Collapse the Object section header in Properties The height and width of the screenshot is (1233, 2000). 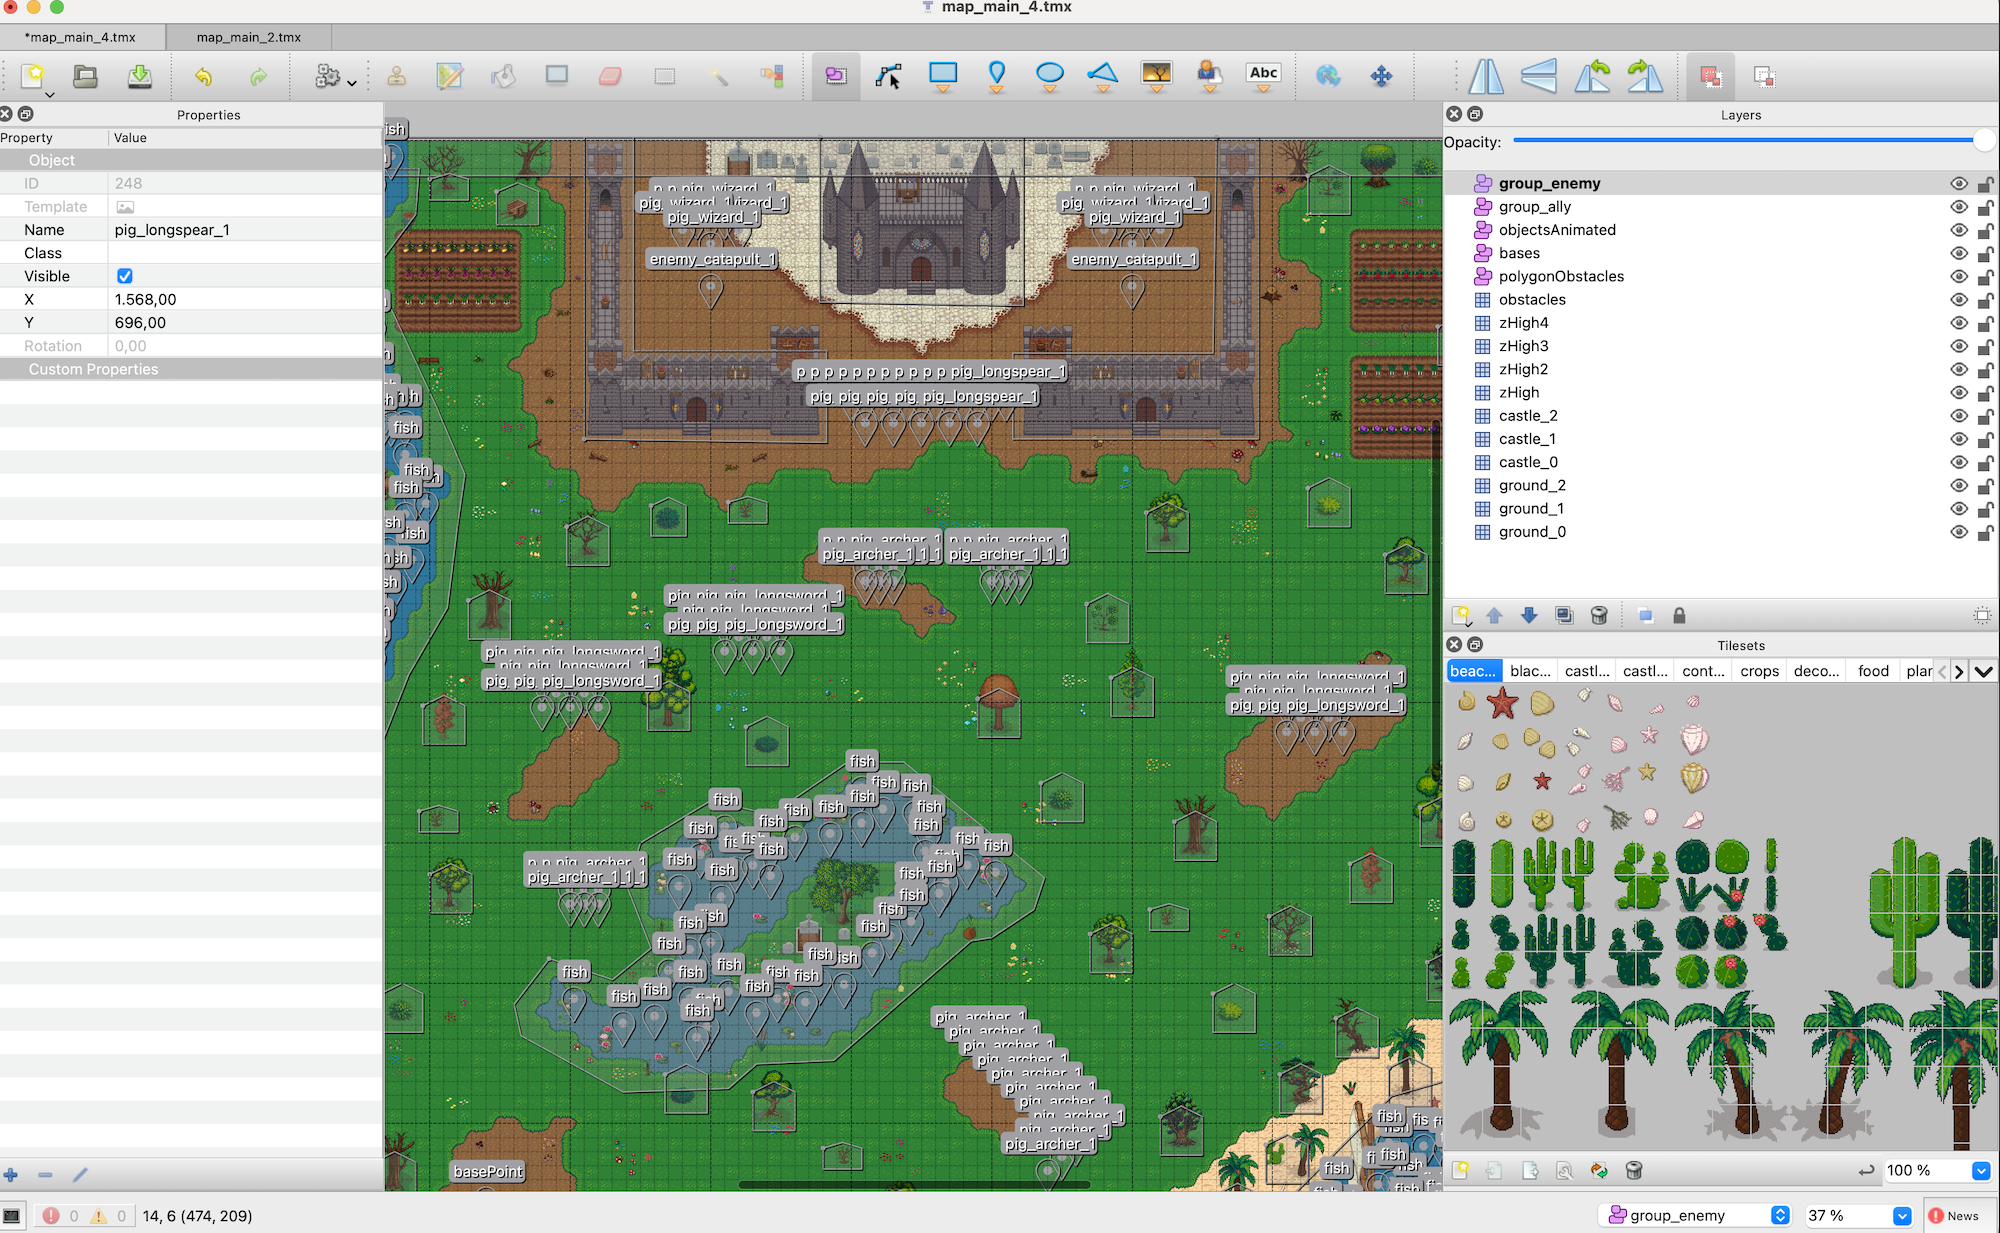[191, 160]
